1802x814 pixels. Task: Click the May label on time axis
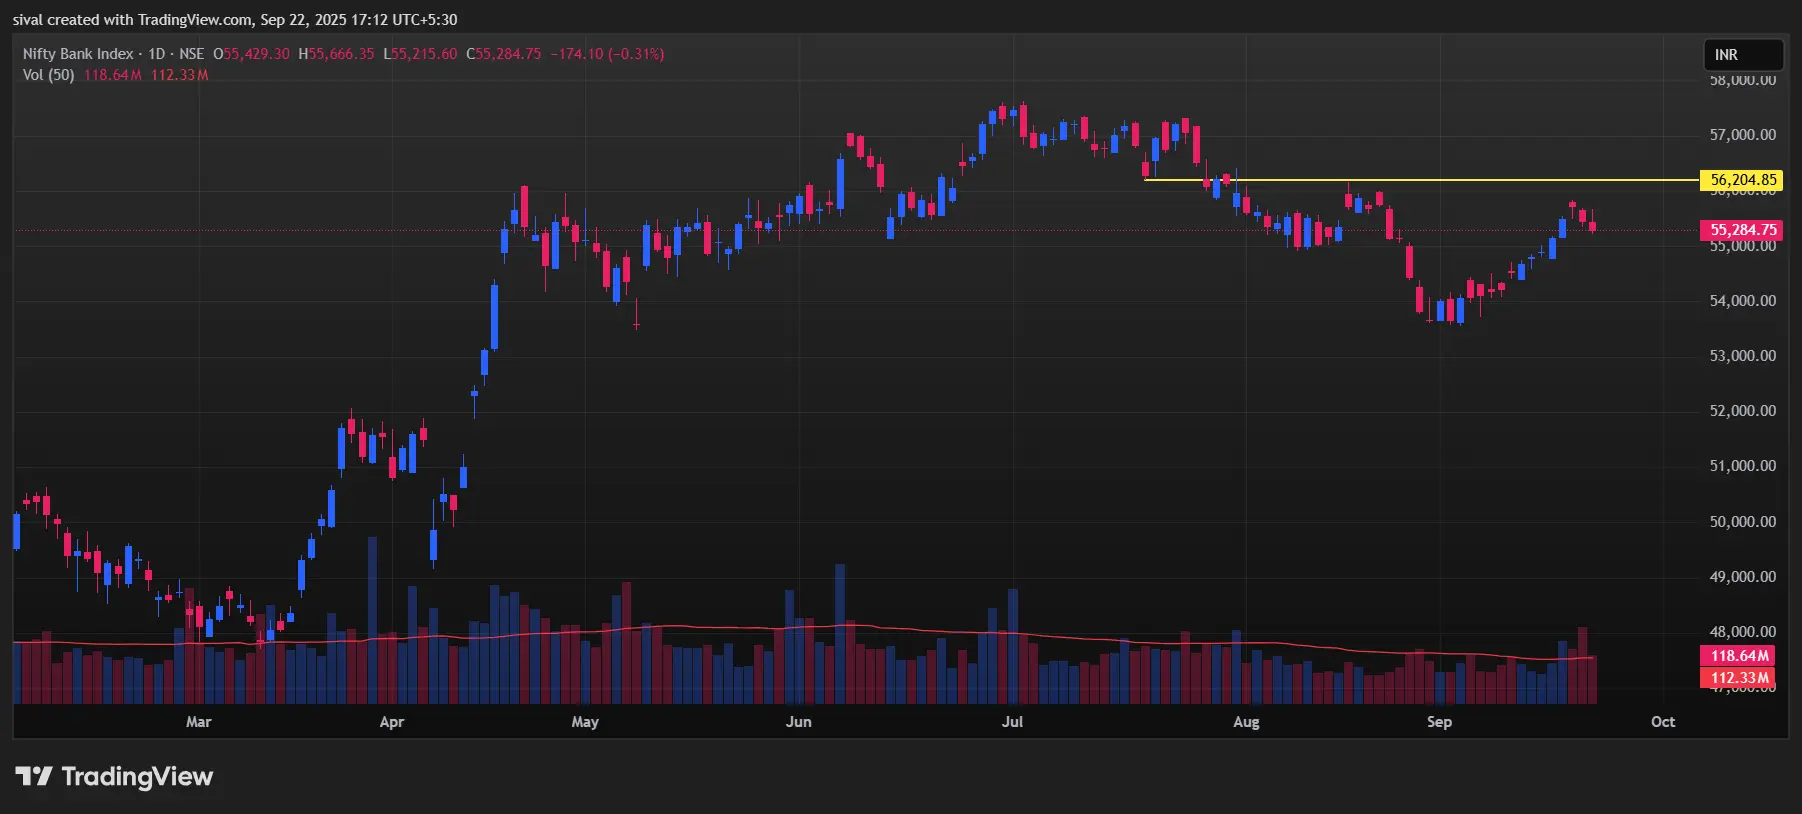point(585,722)
